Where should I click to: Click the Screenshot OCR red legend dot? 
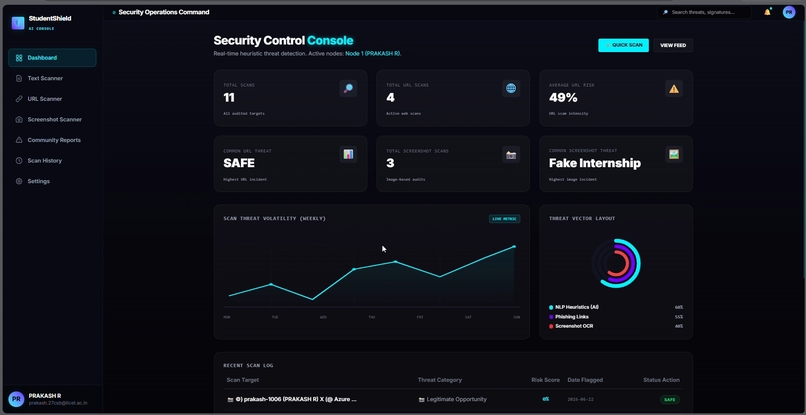click(551, 326)
